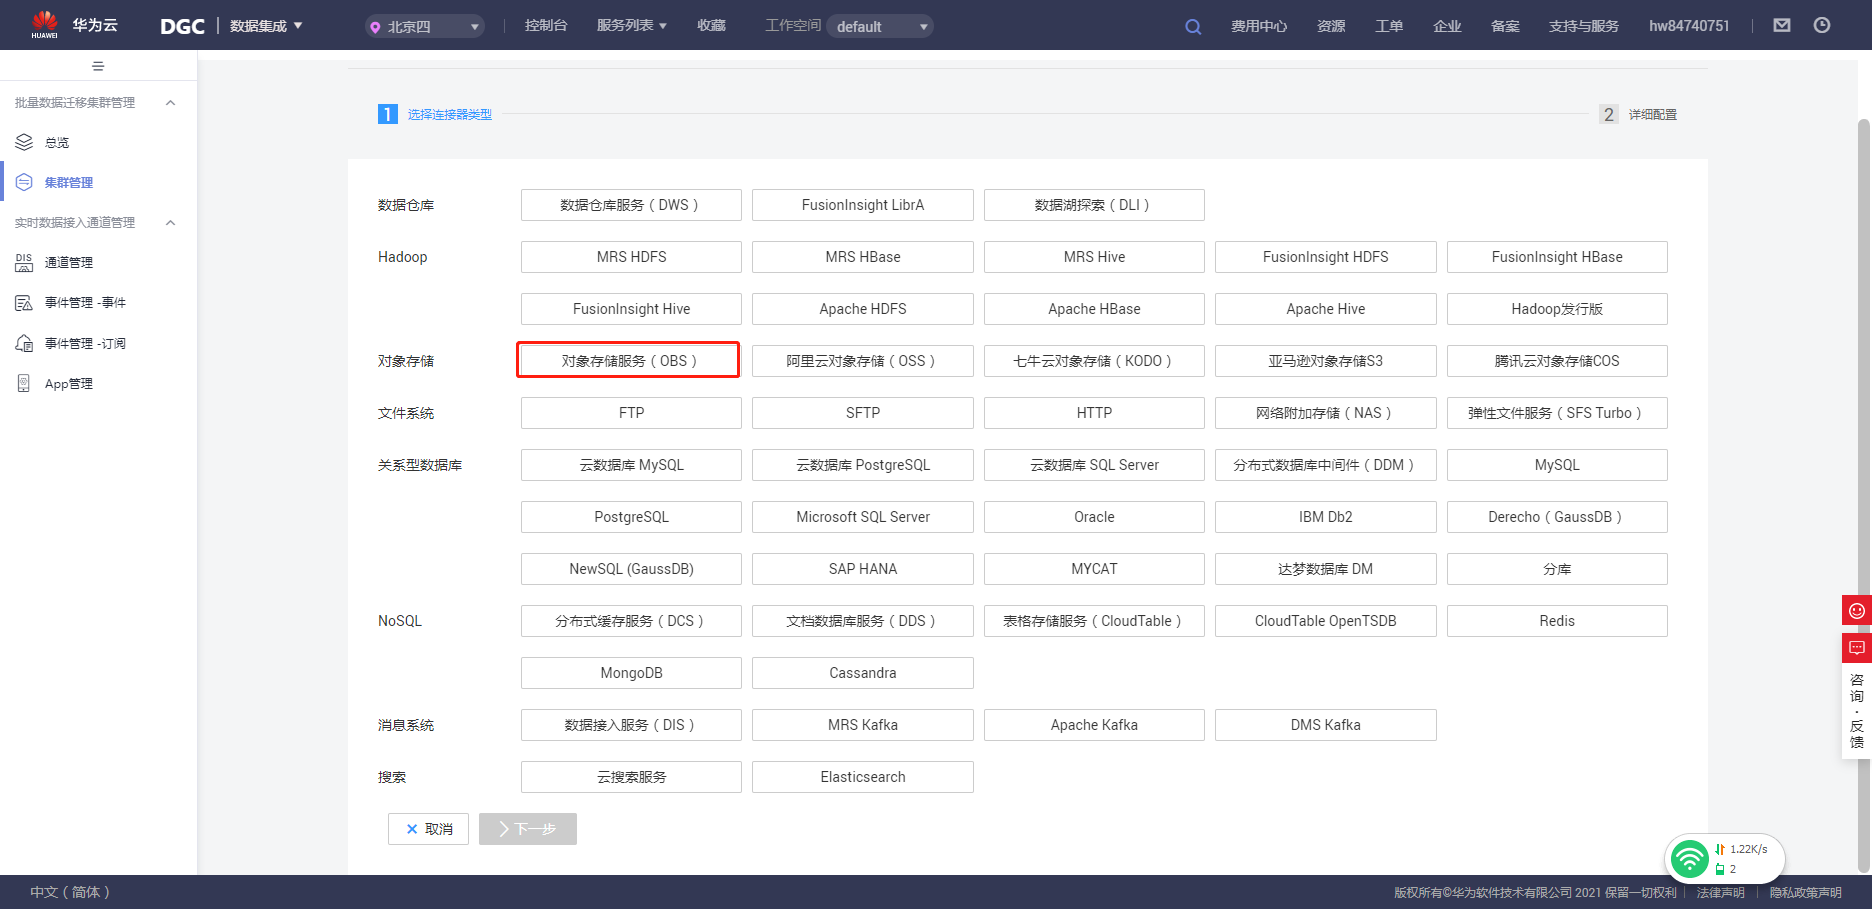This screenshot has height=909, width=1872.
Task: Click the 事件管理-订阅 bell icon
Action: coord(24,343)
